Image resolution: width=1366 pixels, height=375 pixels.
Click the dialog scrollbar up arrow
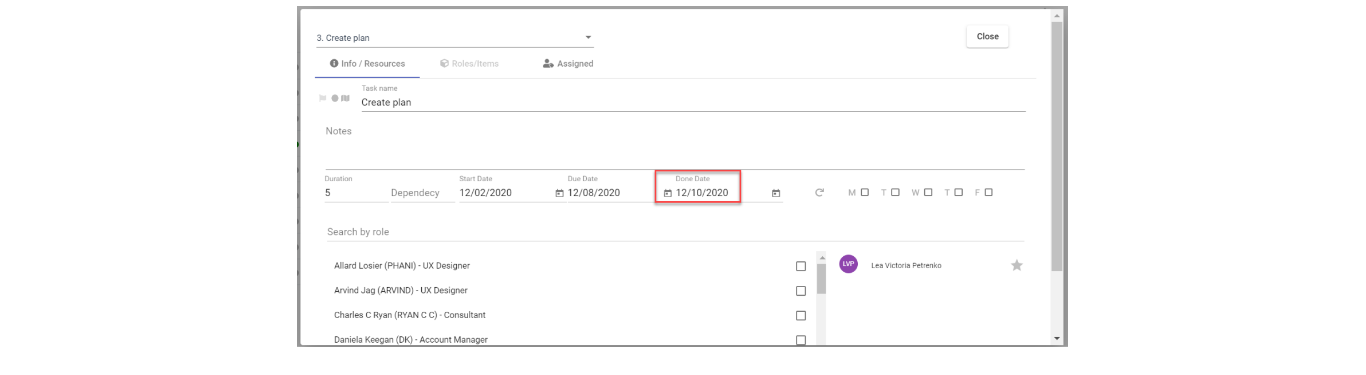1057,15
